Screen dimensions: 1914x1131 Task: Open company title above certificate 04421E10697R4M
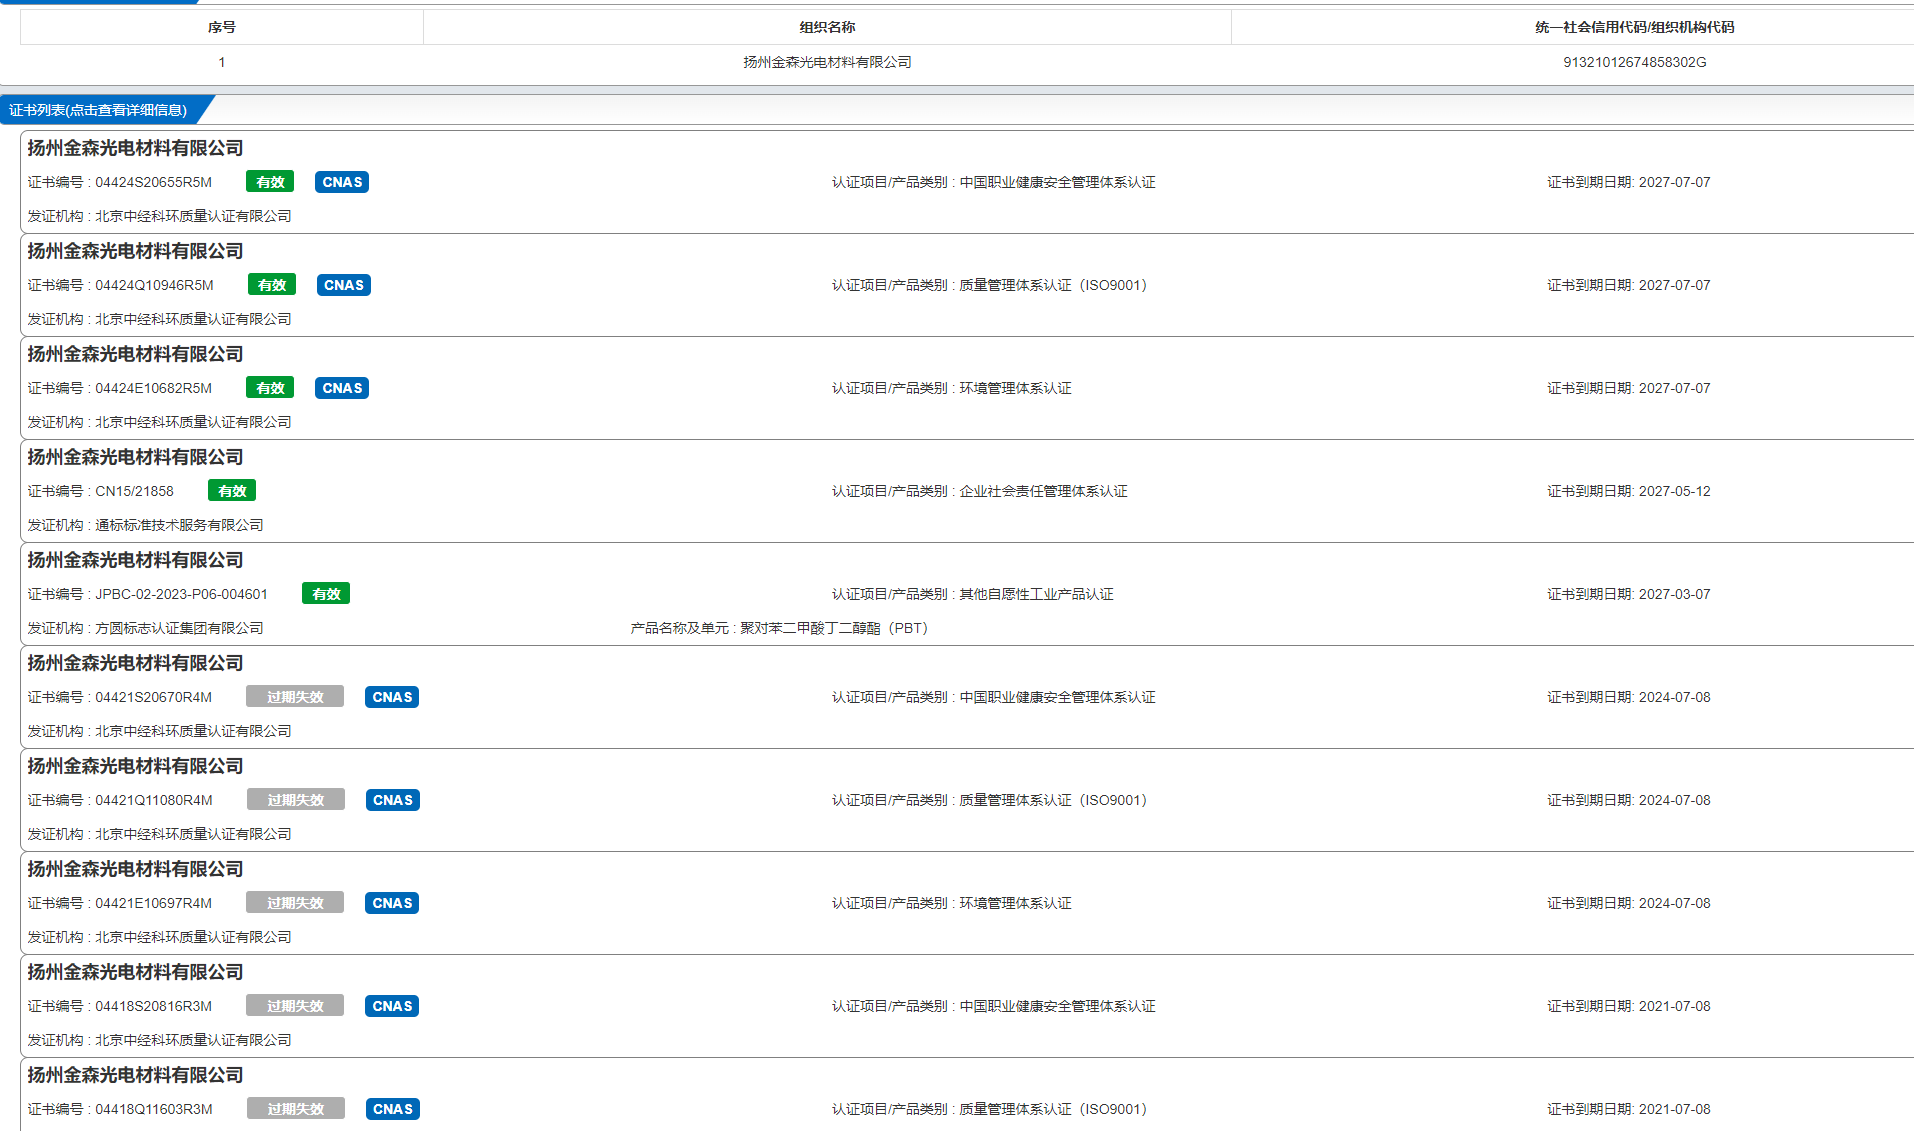[135, 869]
